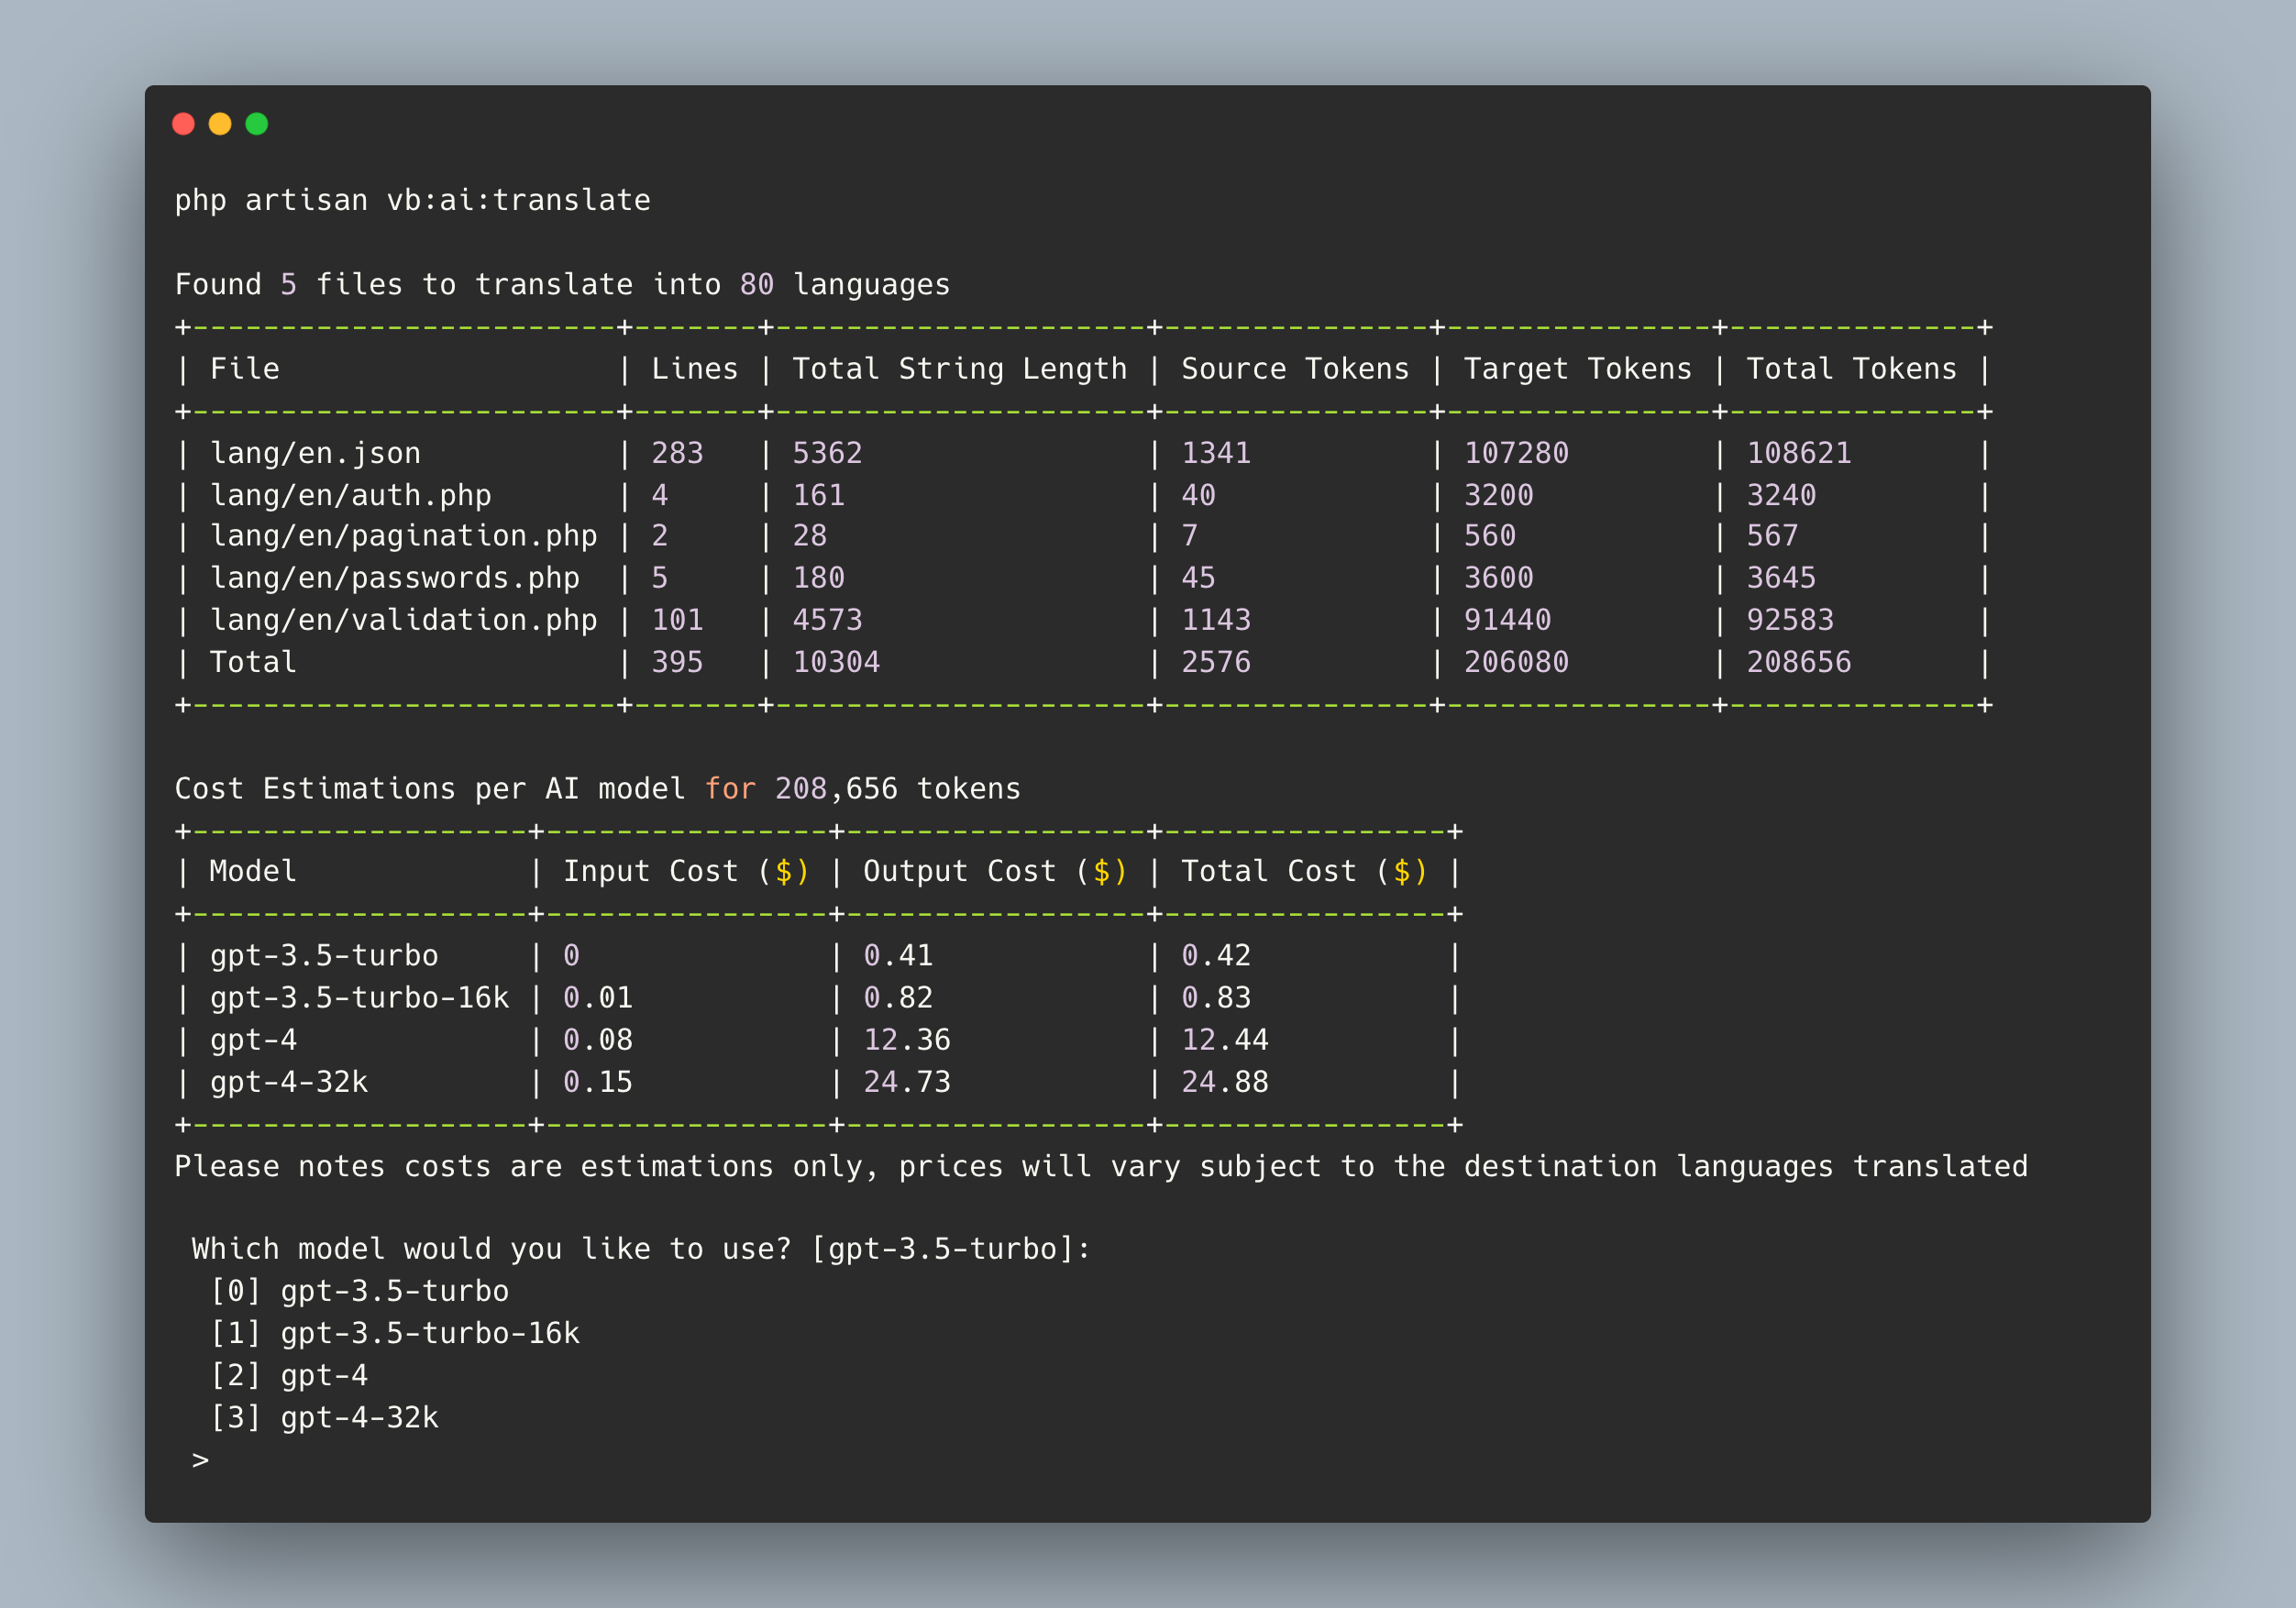
Task: Select the lang/en.json file name
Action: (315, 454)
